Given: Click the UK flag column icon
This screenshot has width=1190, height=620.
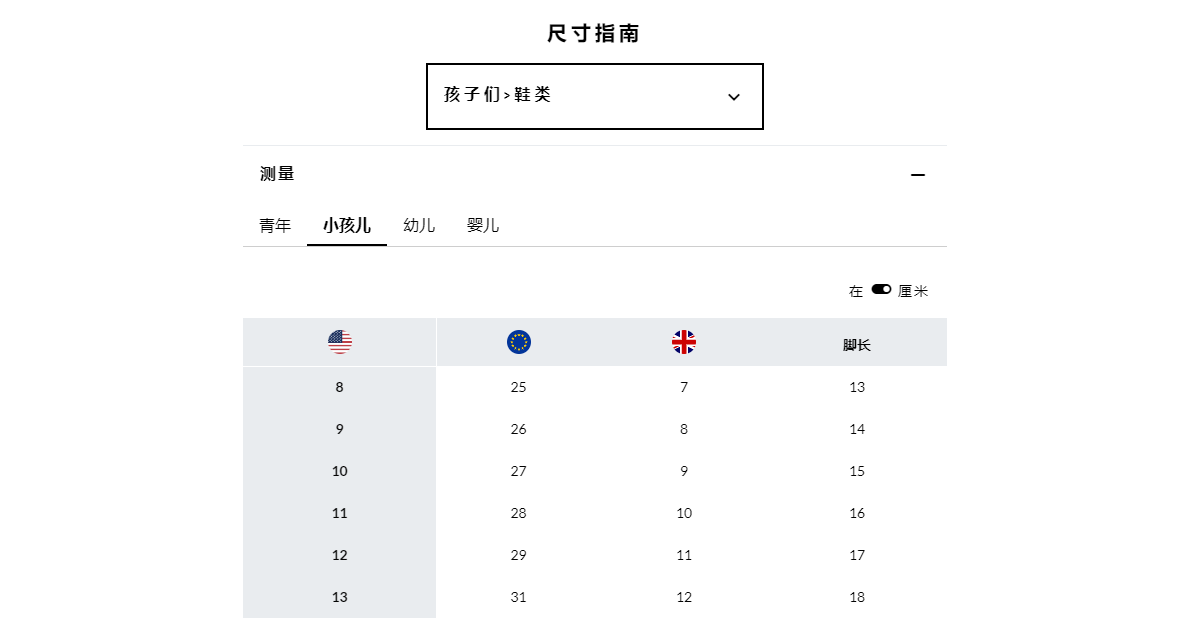Looking at the screenshot, I should (x=684, y=342).
